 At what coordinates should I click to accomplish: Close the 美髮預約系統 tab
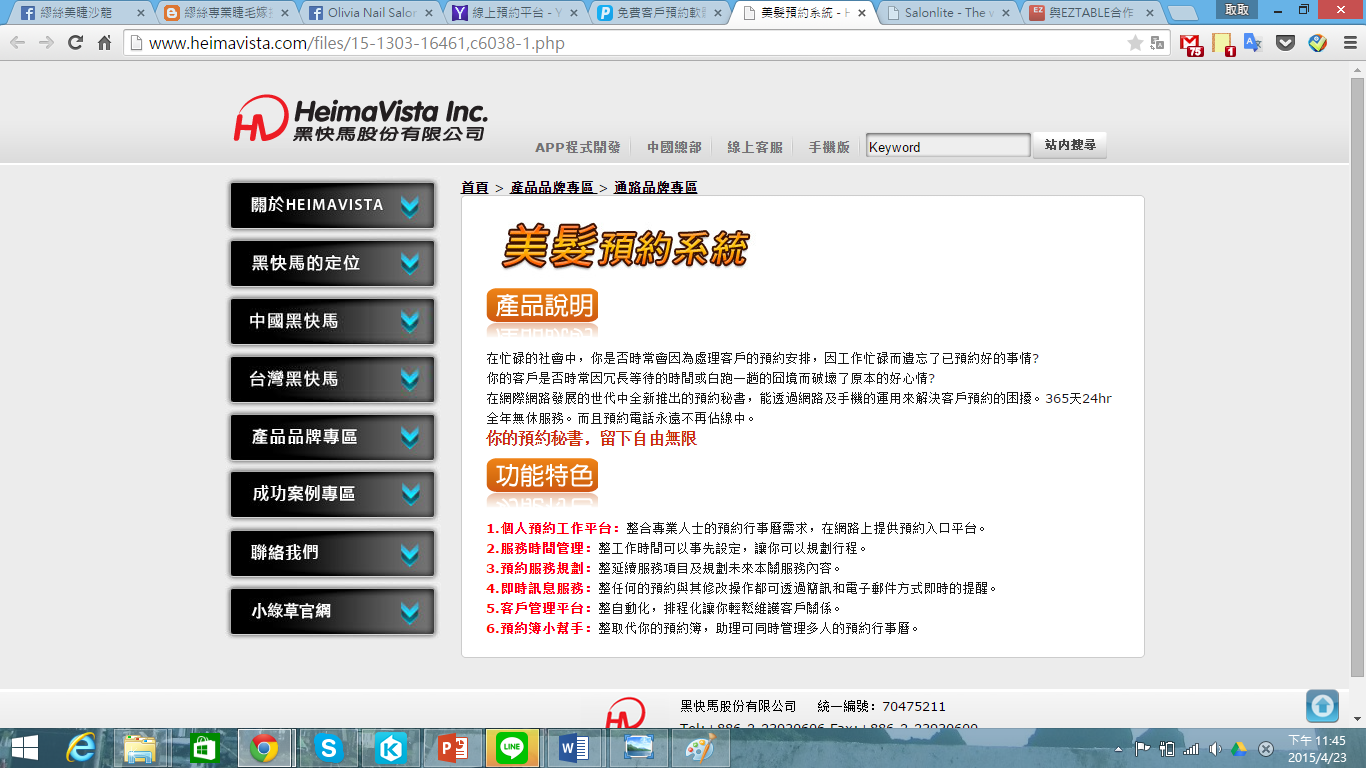pos(861,13)
